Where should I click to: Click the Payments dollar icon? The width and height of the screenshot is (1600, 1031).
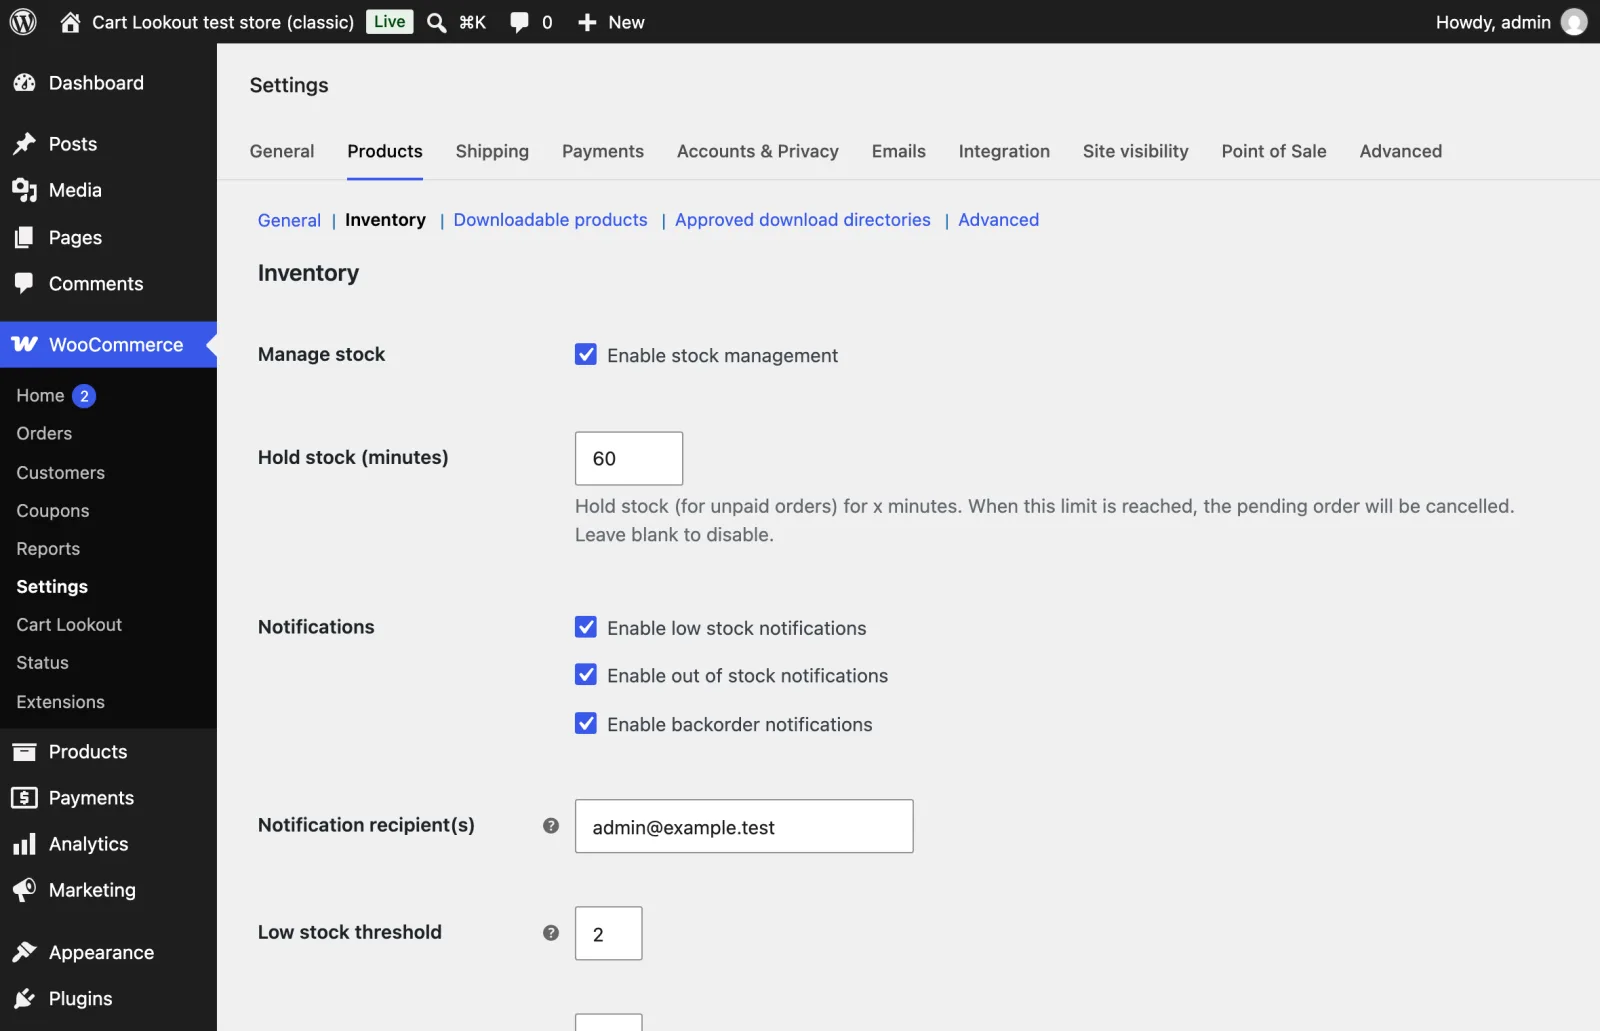coord(25,798)
